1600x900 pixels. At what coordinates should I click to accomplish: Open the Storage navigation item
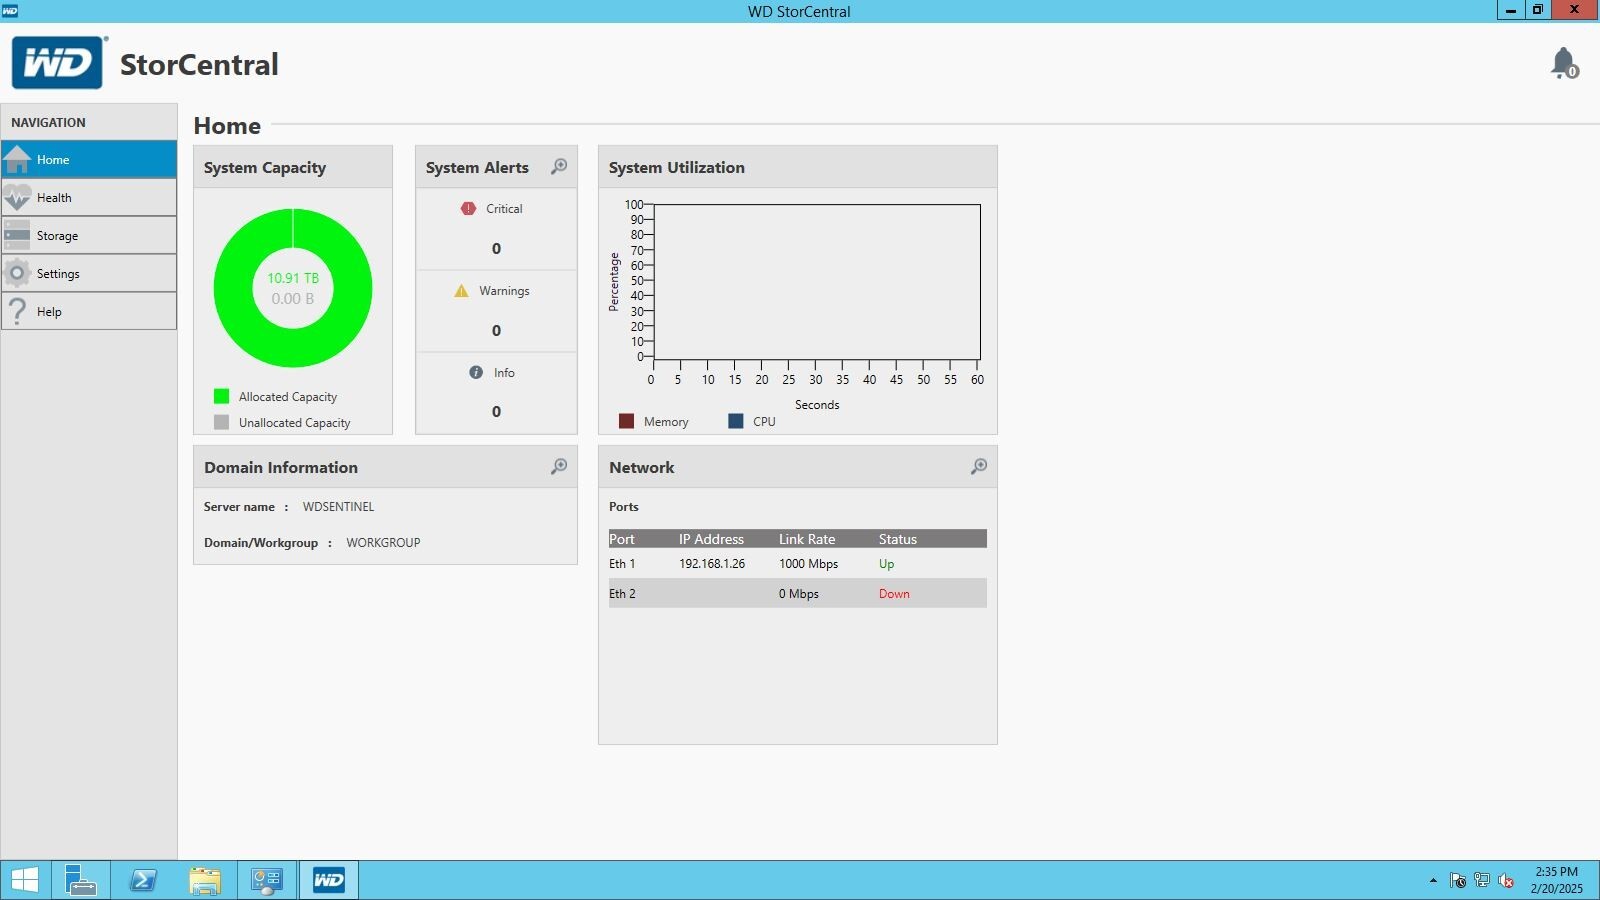(x=89, y=236)
